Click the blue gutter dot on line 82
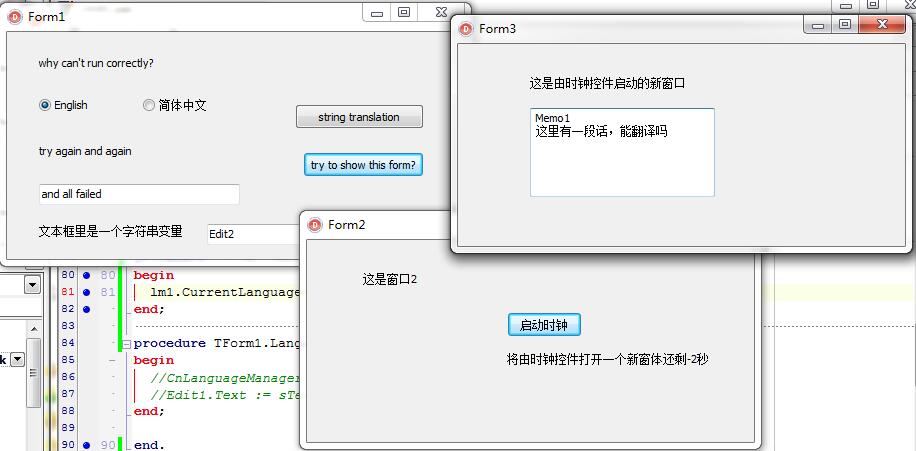 click(86, 309)
